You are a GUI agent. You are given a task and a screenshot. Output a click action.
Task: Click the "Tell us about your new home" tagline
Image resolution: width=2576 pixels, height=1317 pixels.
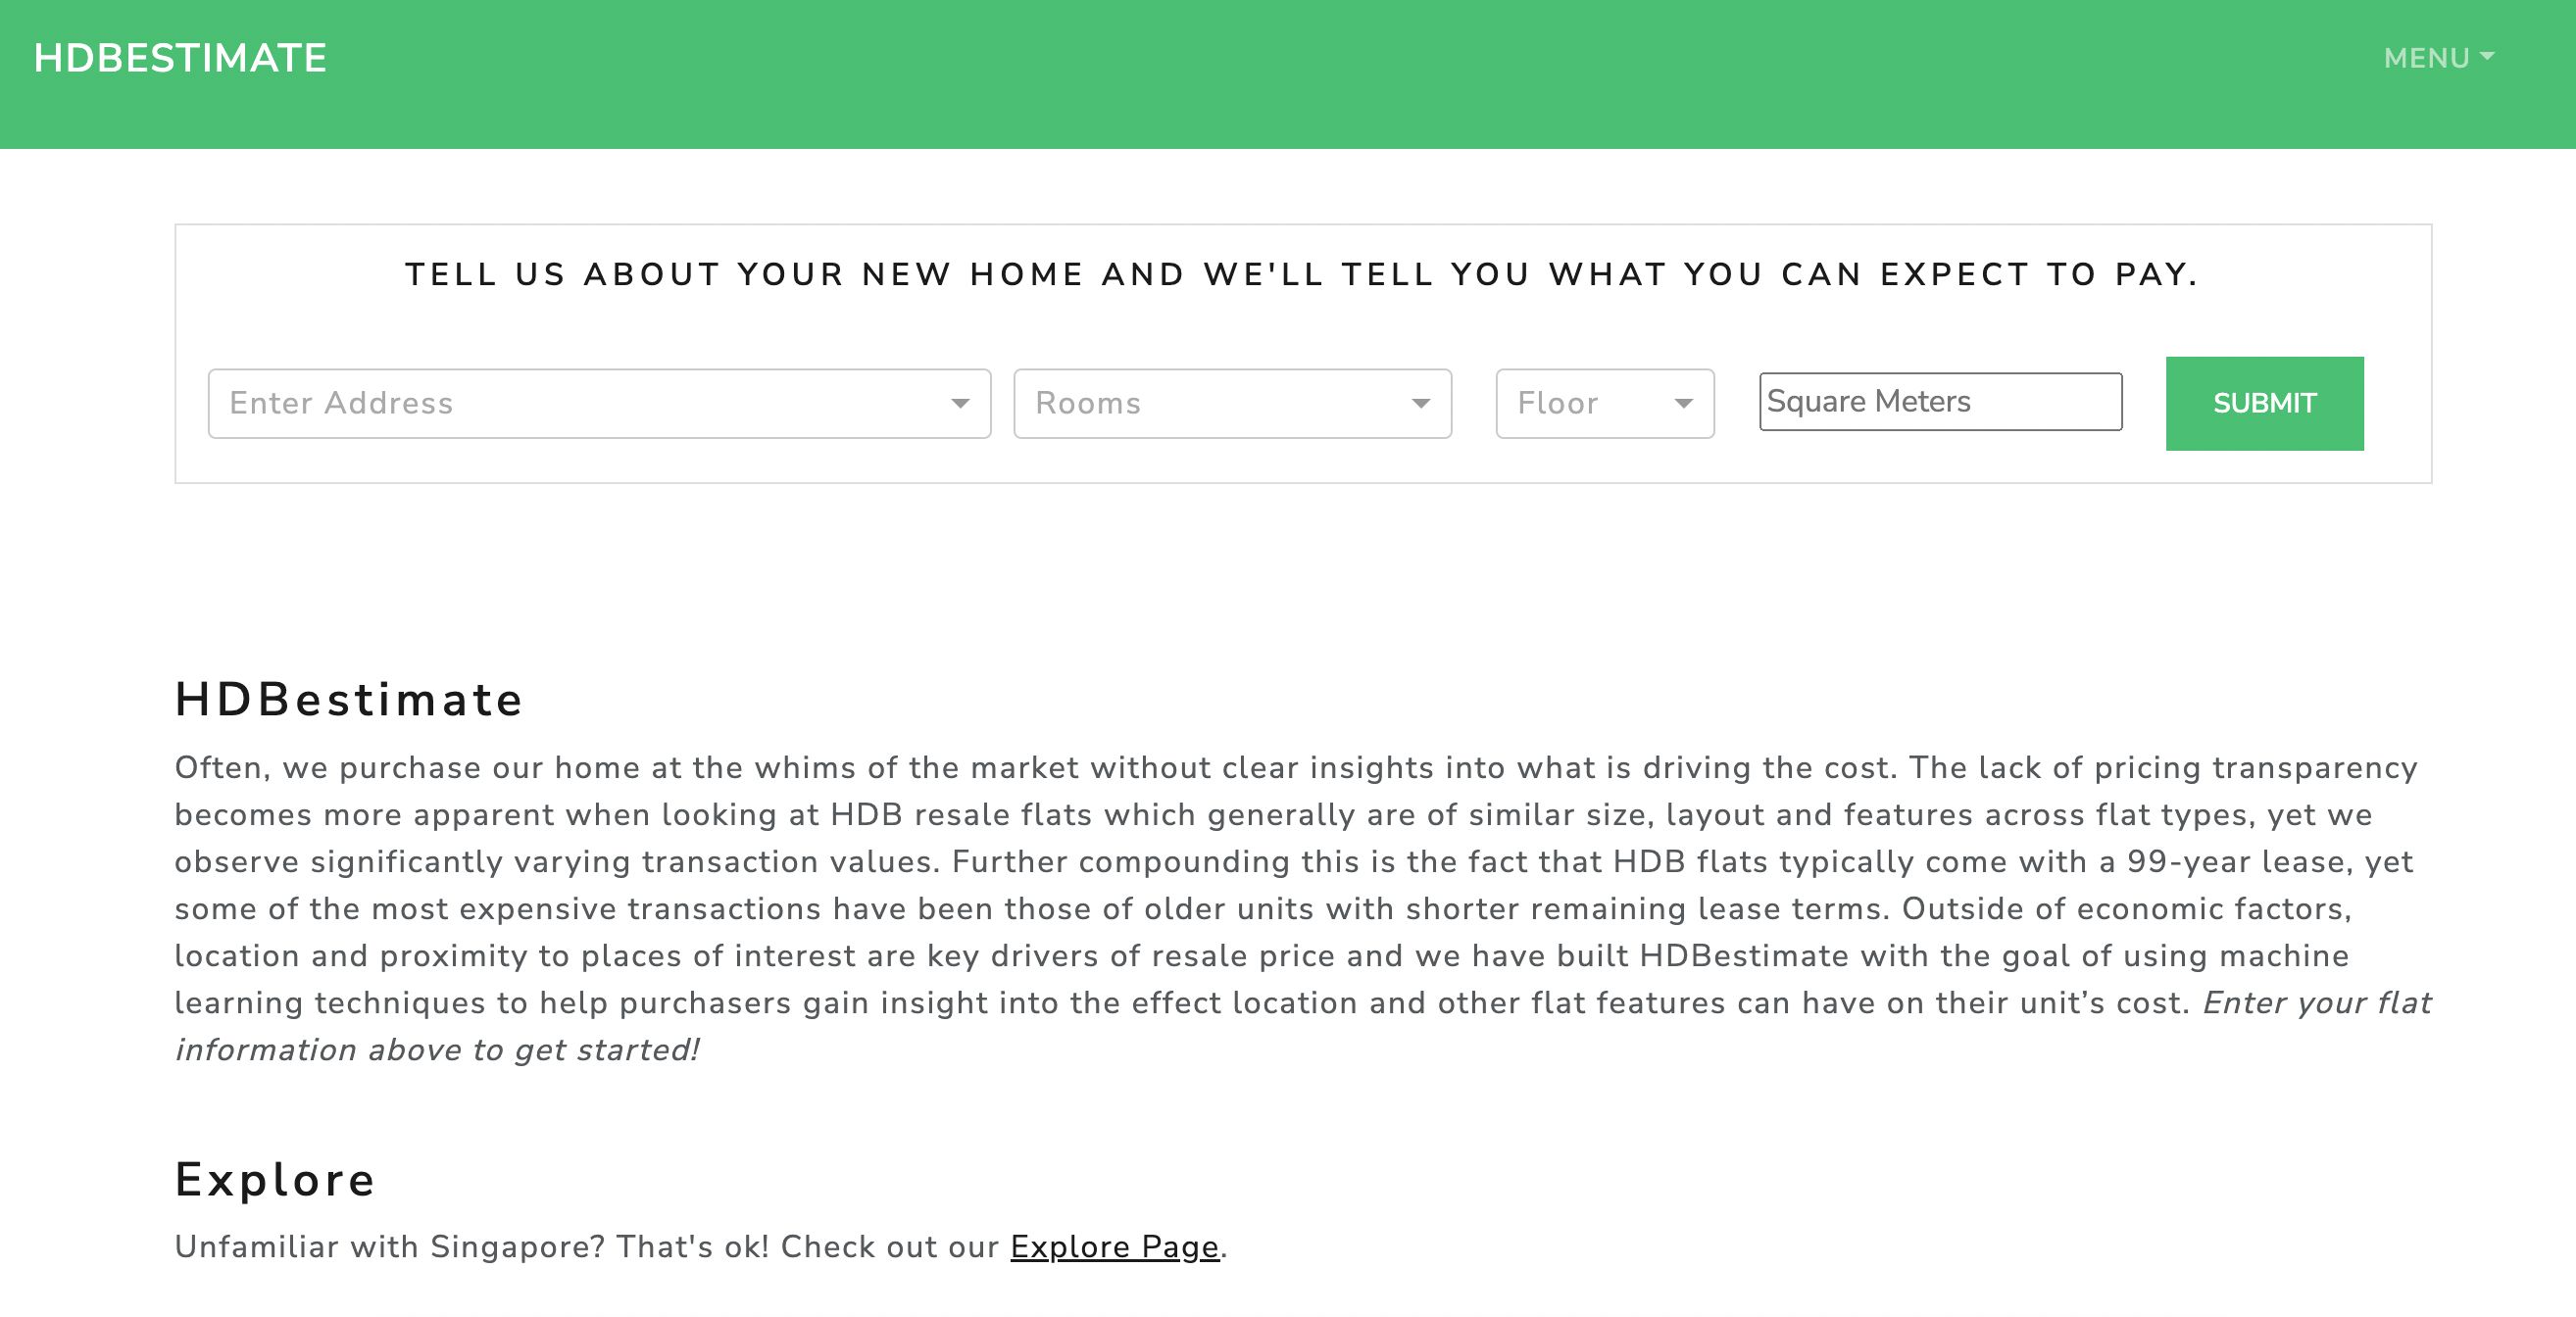pyautogui.click(x=1302, y=274)
